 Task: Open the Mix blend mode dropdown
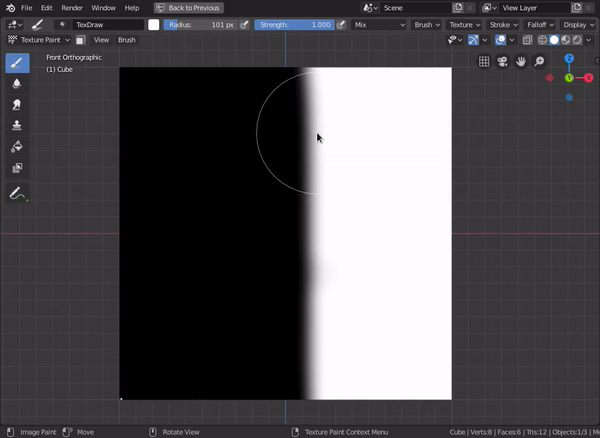(378, 24)
